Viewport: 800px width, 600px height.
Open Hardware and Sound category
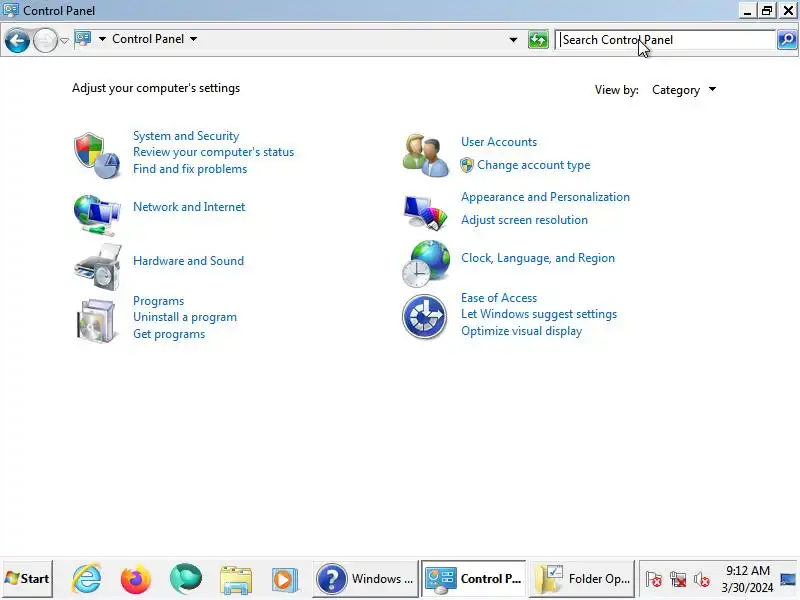pyautogui.click(x=188, y=261)
